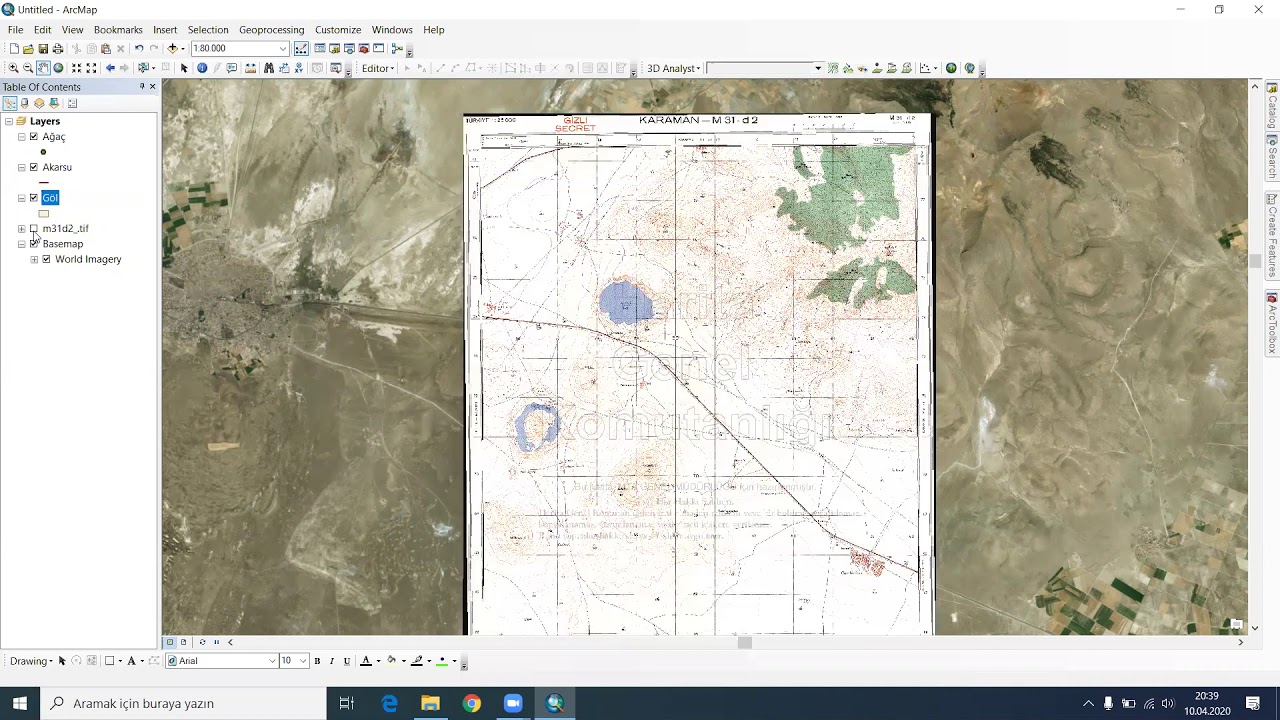The width and height of the screenshot is (1280, 720).
Task: Open the Measure tool
Action: click(250, 68)
